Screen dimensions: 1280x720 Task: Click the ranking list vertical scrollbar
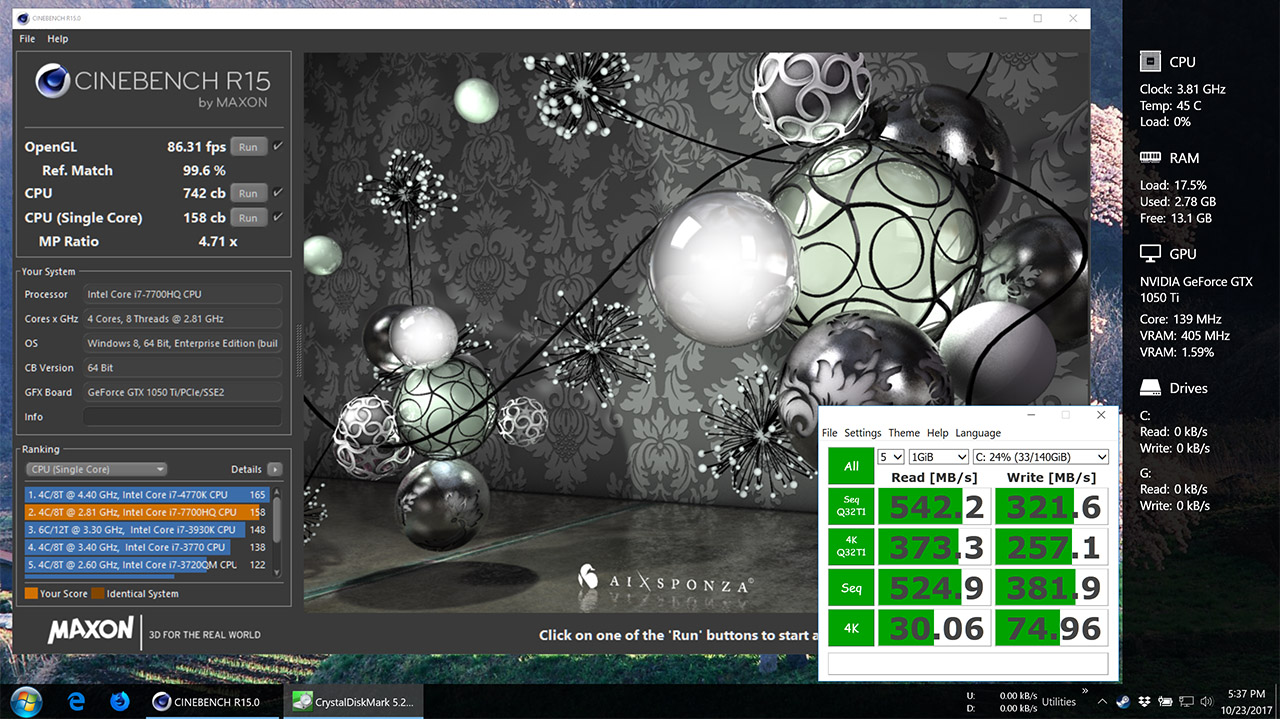[277, 532]
